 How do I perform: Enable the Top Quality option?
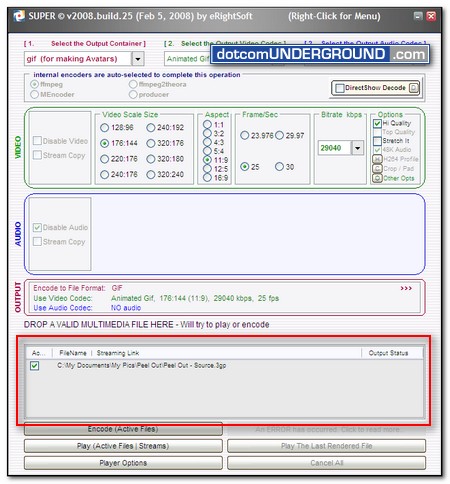[377, 132]
